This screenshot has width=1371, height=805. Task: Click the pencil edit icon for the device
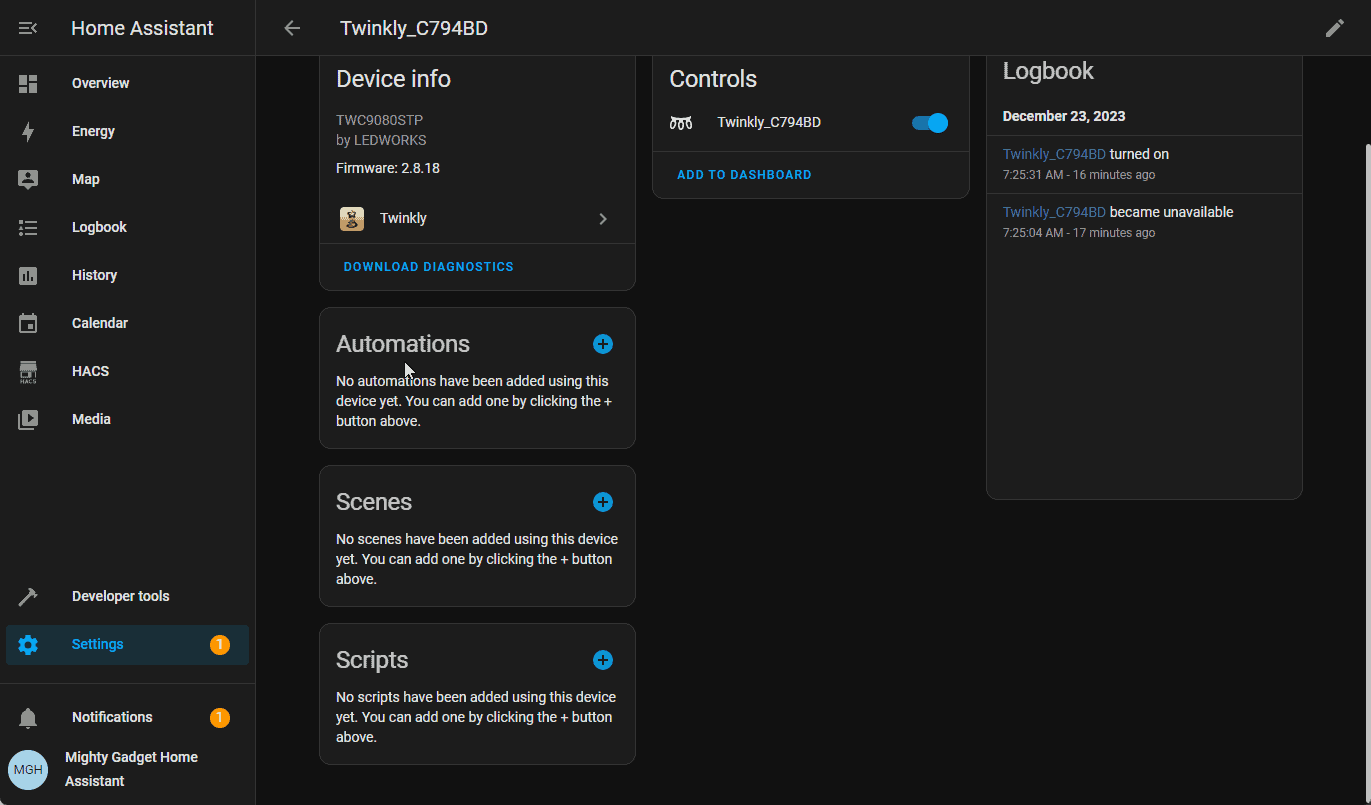tap(1334, 28)
